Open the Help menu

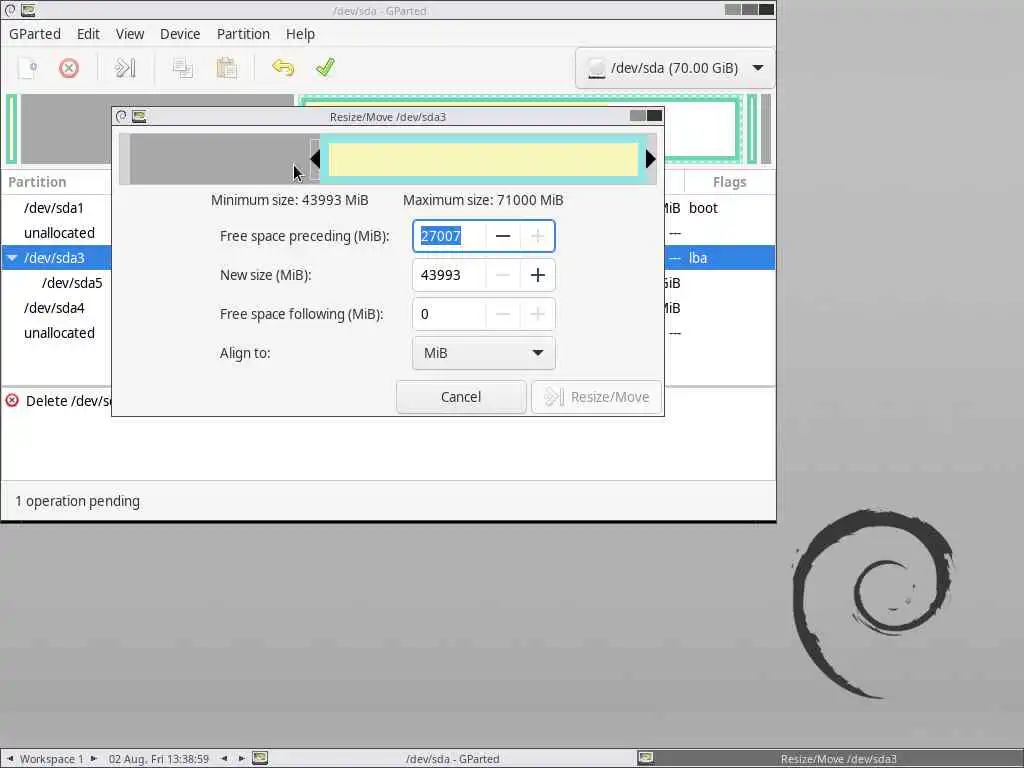pyautogui.click(x=300, y=34)
